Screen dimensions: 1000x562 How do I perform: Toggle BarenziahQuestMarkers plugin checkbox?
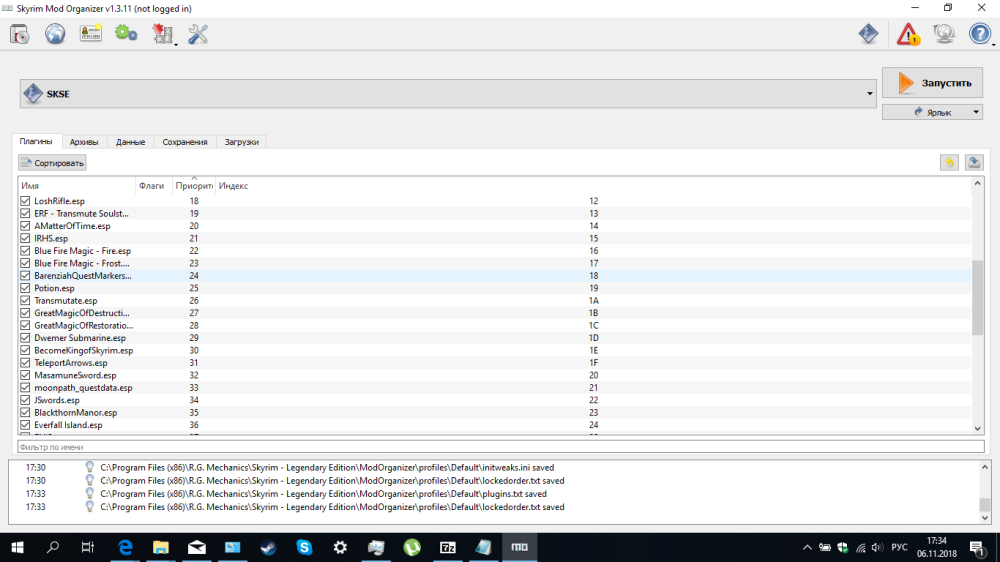tap(25, 276)
